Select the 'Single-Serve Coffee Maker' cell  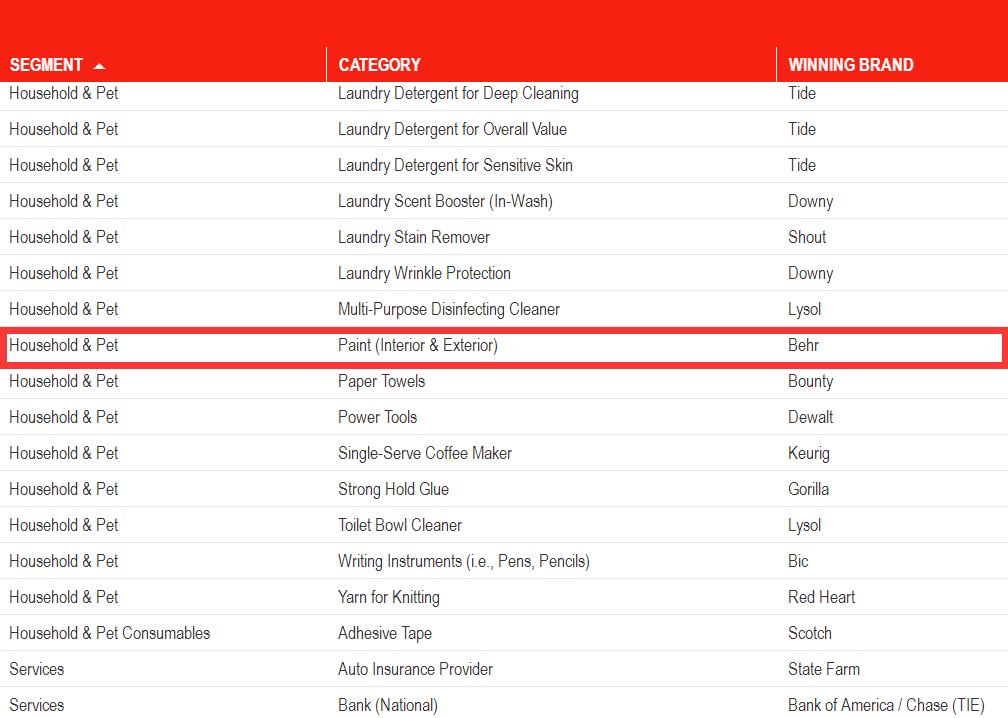click(425, 453)
